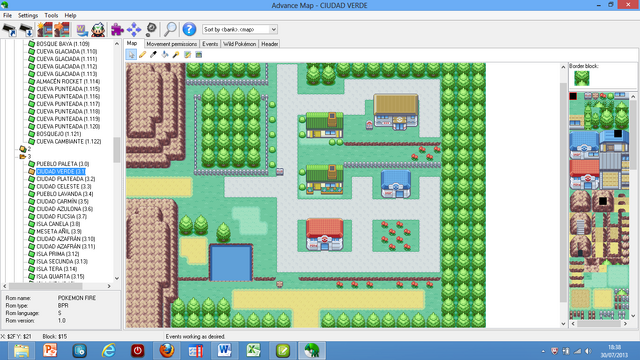This screenshot has width=640, height=360.
Task: Click the open ROM cartridge icon
Action: 9,30
